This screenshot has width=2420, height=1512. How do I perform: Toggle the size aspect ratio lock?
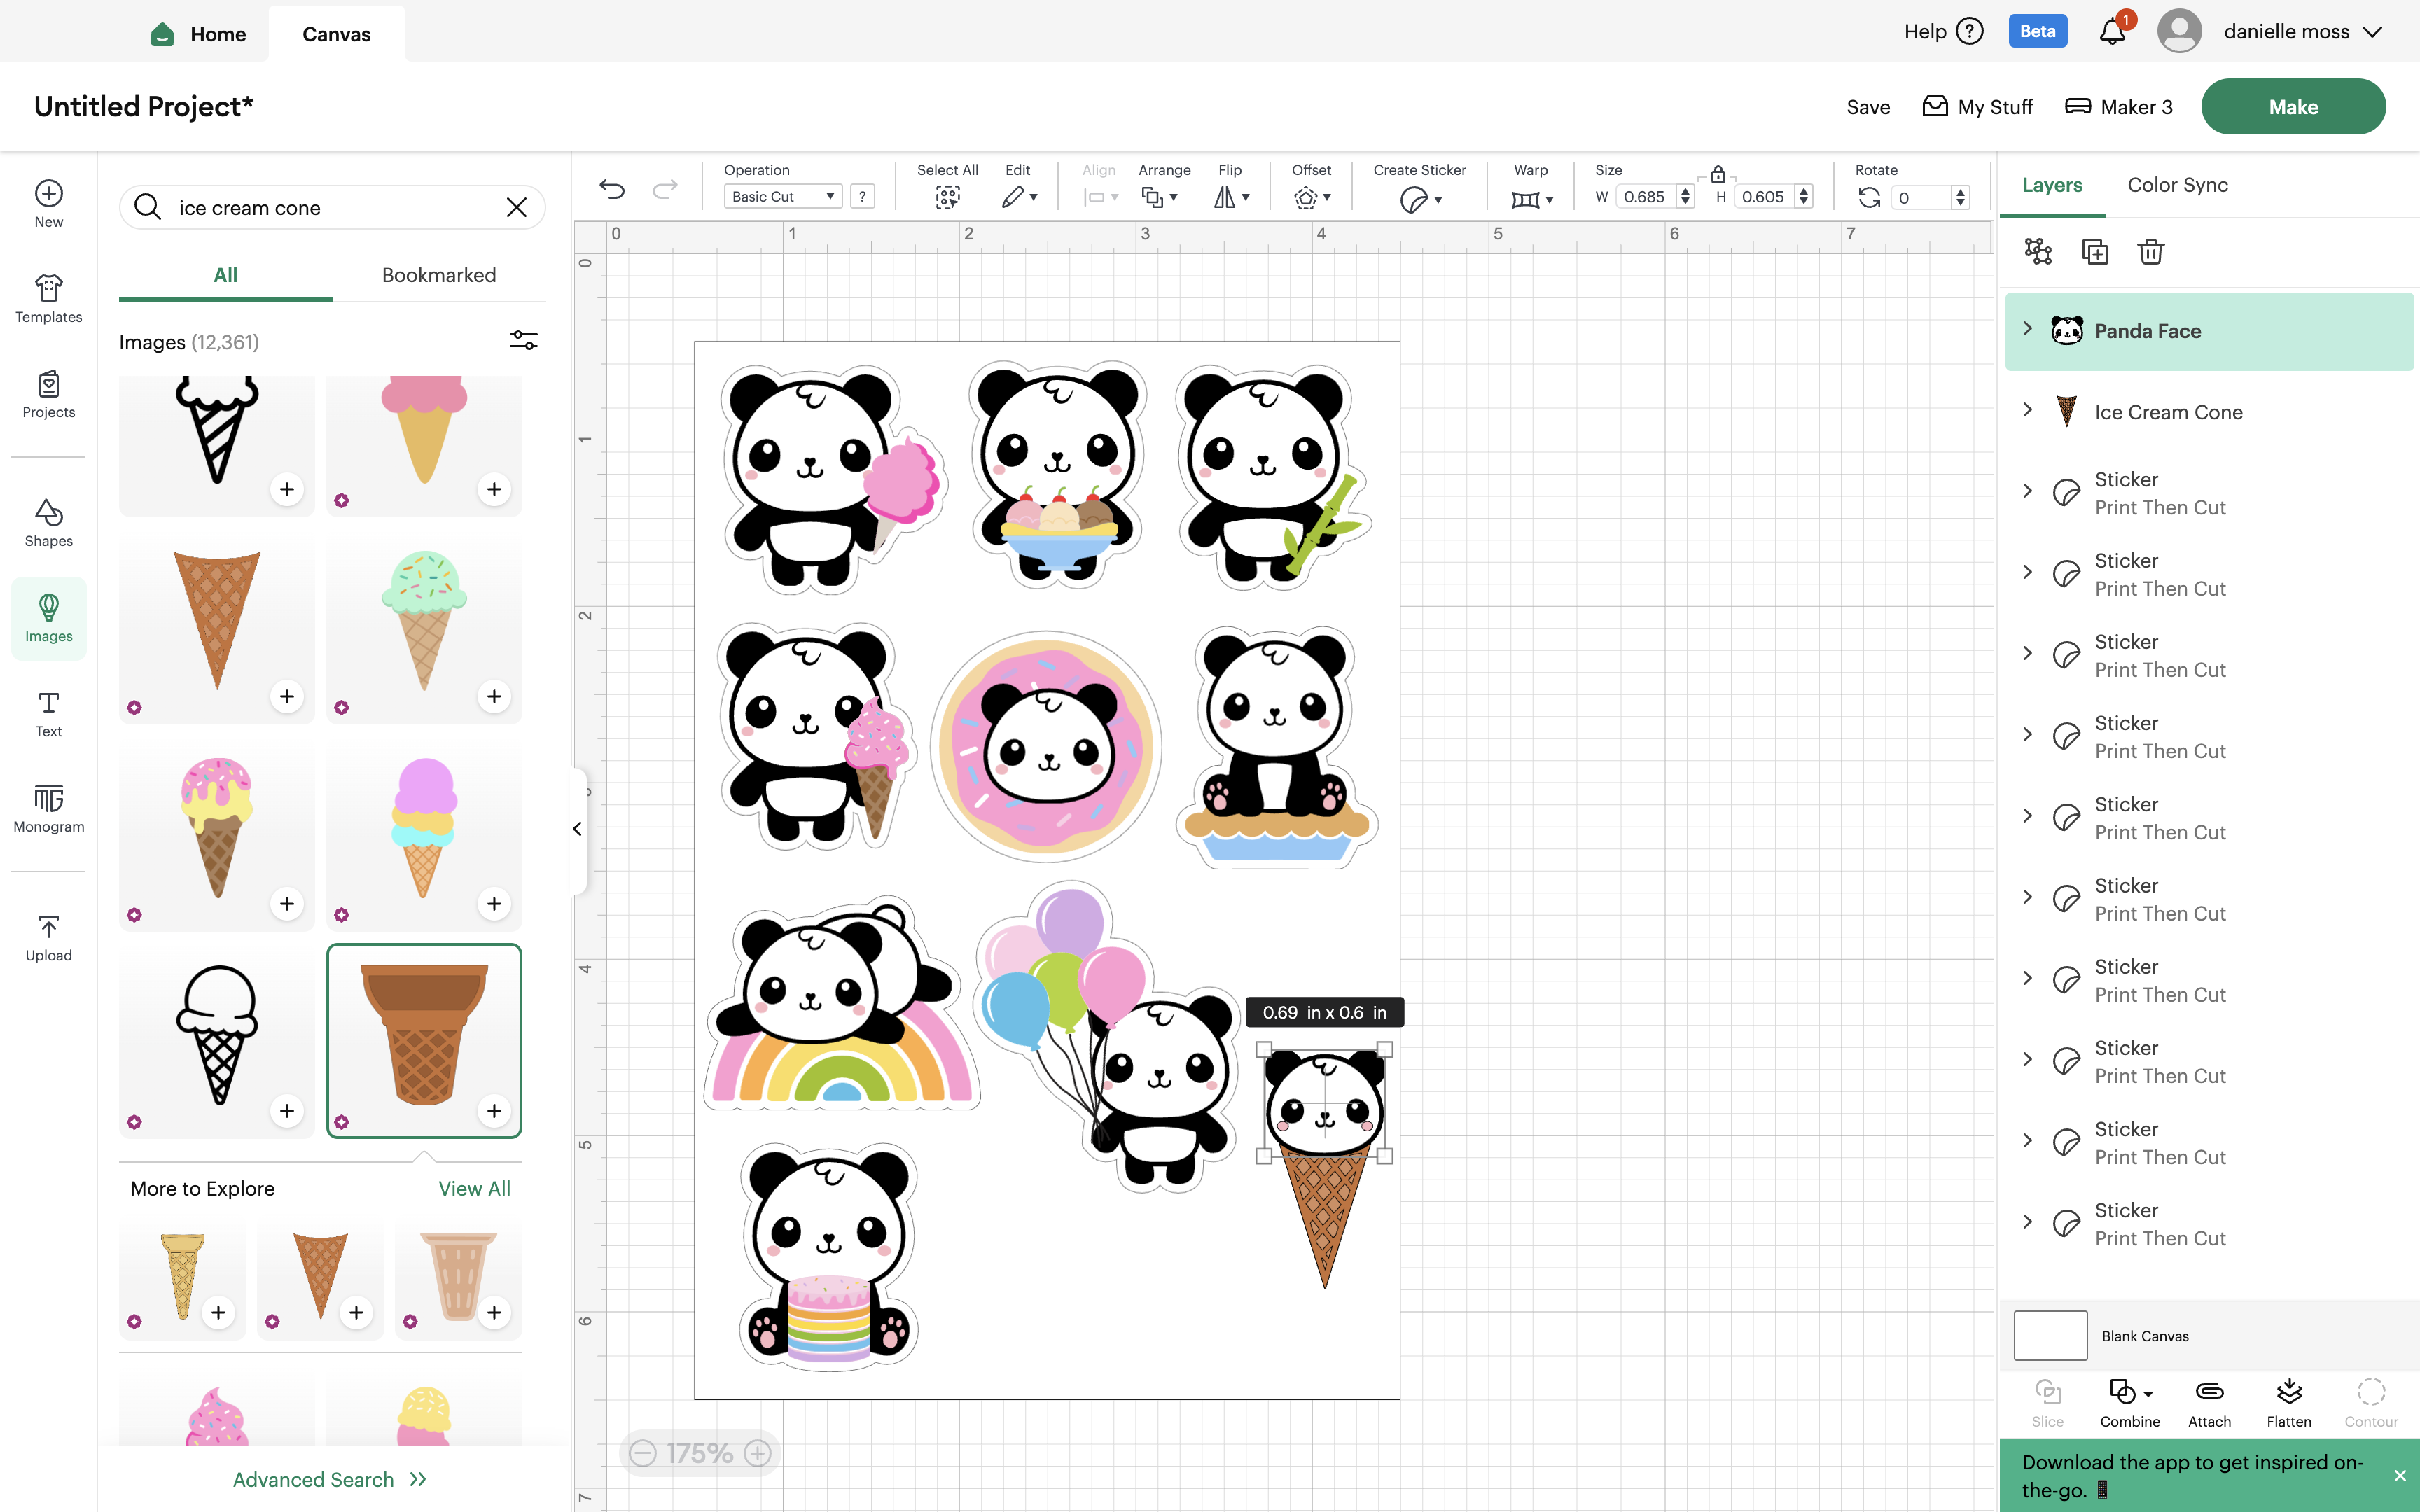tap(1718, 175)
